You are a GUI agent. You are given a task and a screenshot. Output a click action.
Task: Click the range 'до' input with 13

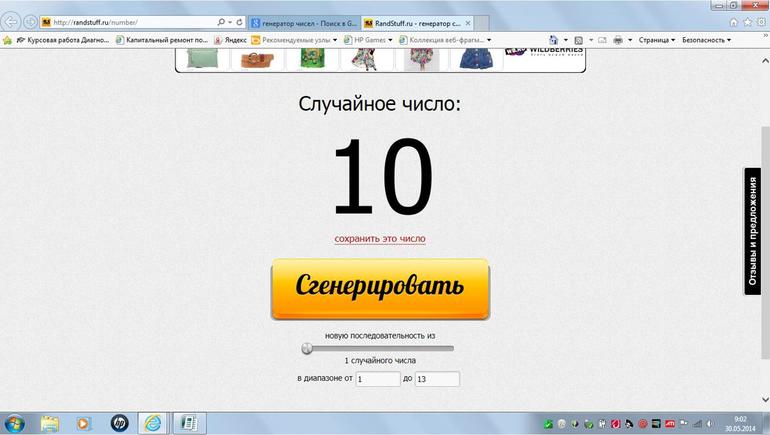[438, 379]
